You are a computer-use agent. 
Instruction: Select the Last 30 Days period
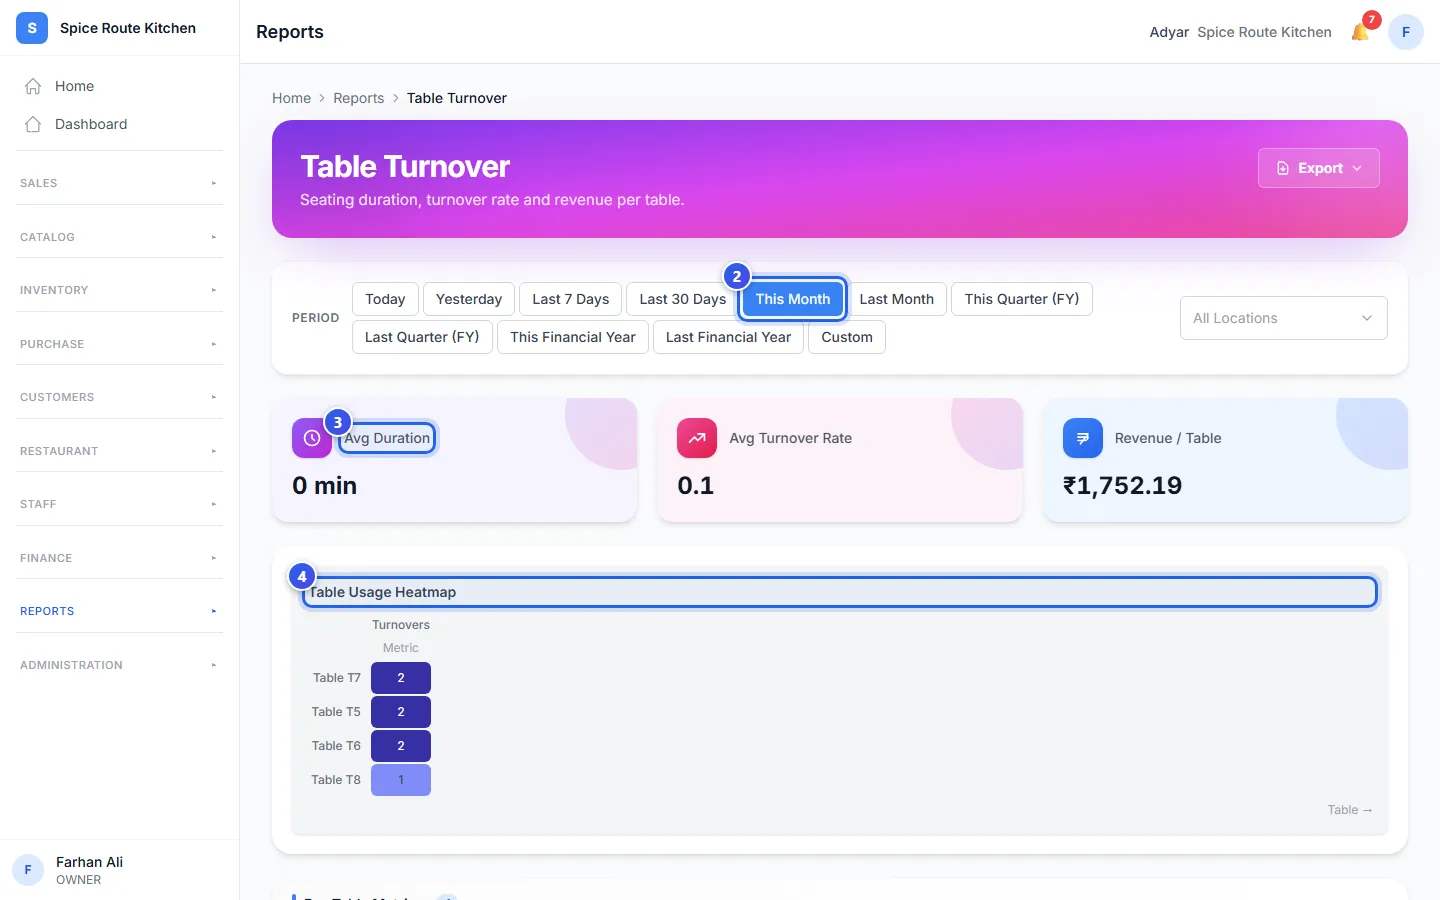[x=683, y=299]
